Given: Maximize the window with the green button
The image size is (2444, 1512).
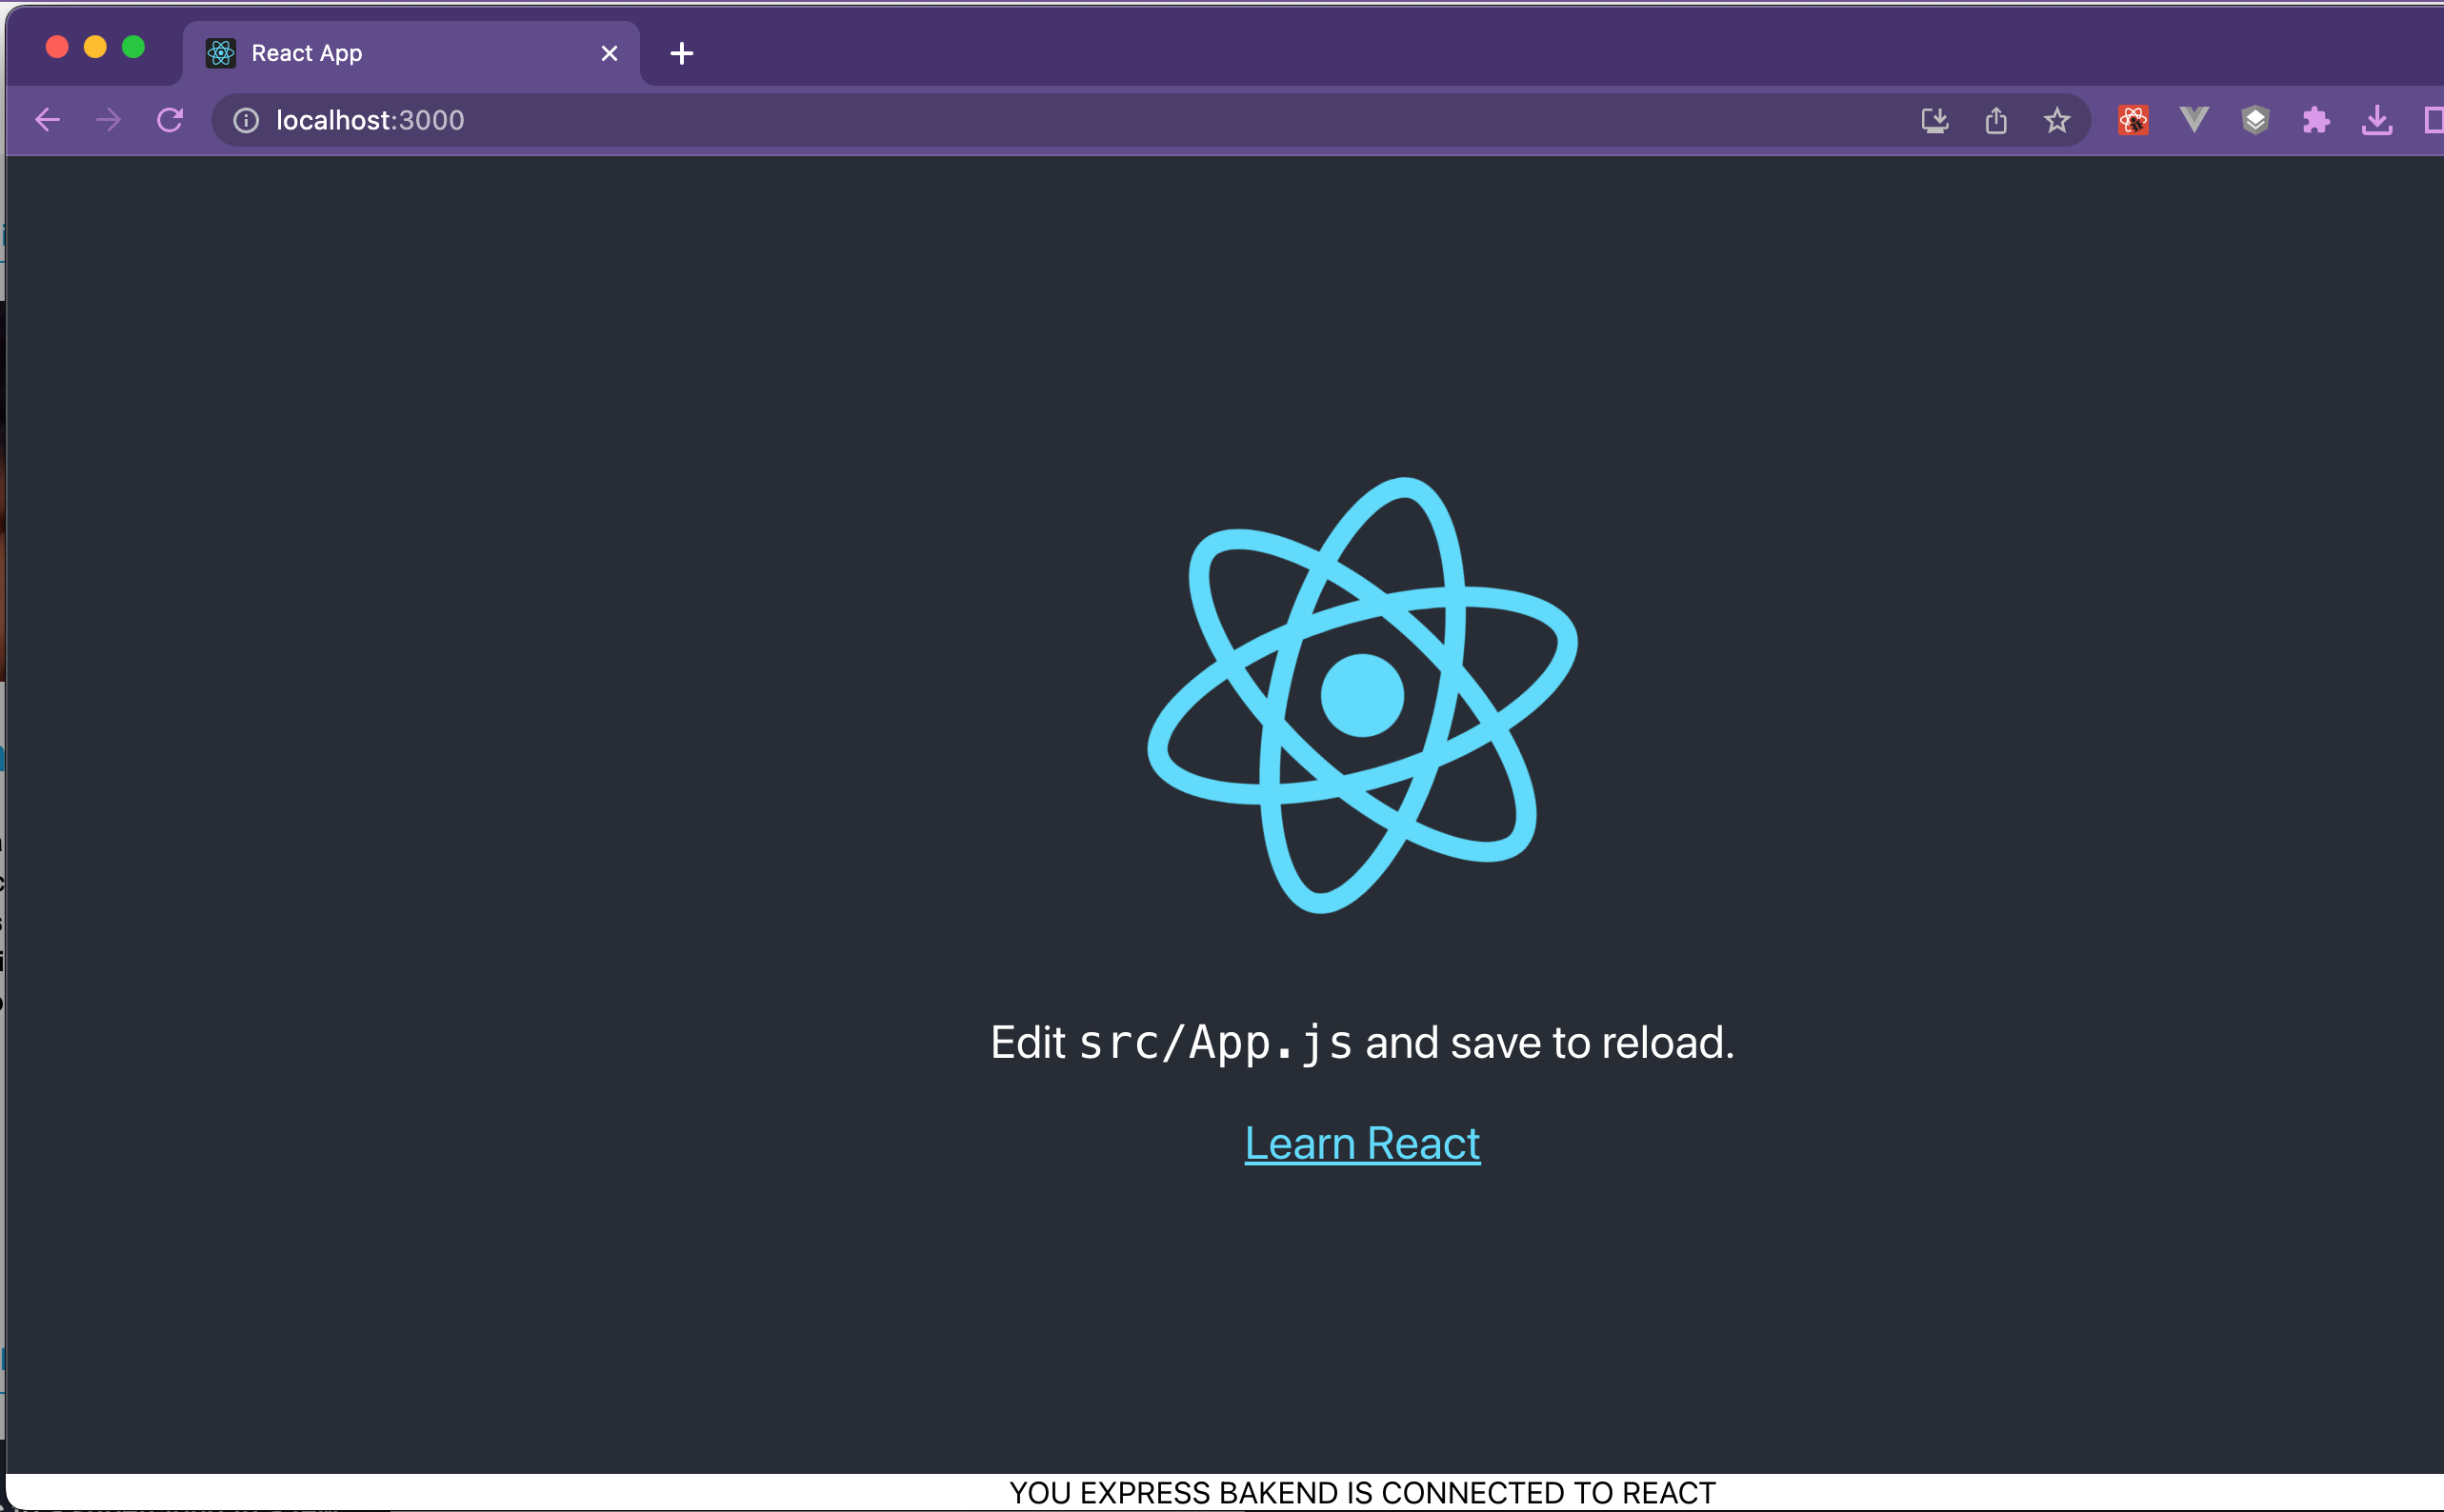Looking at the screenshot, I should (133, 47).
